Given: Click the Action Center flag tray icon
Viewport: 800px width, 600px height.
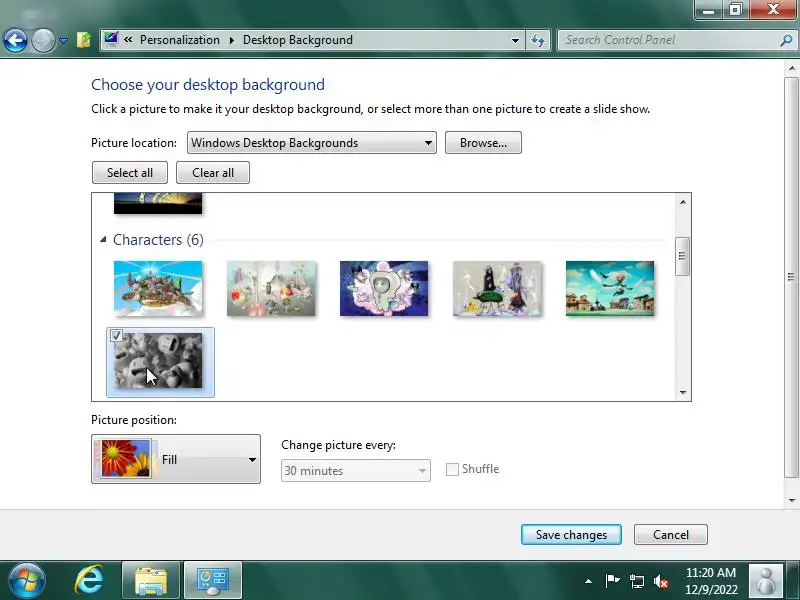Looking at the screenshot, I should click(x=613, y=581).
